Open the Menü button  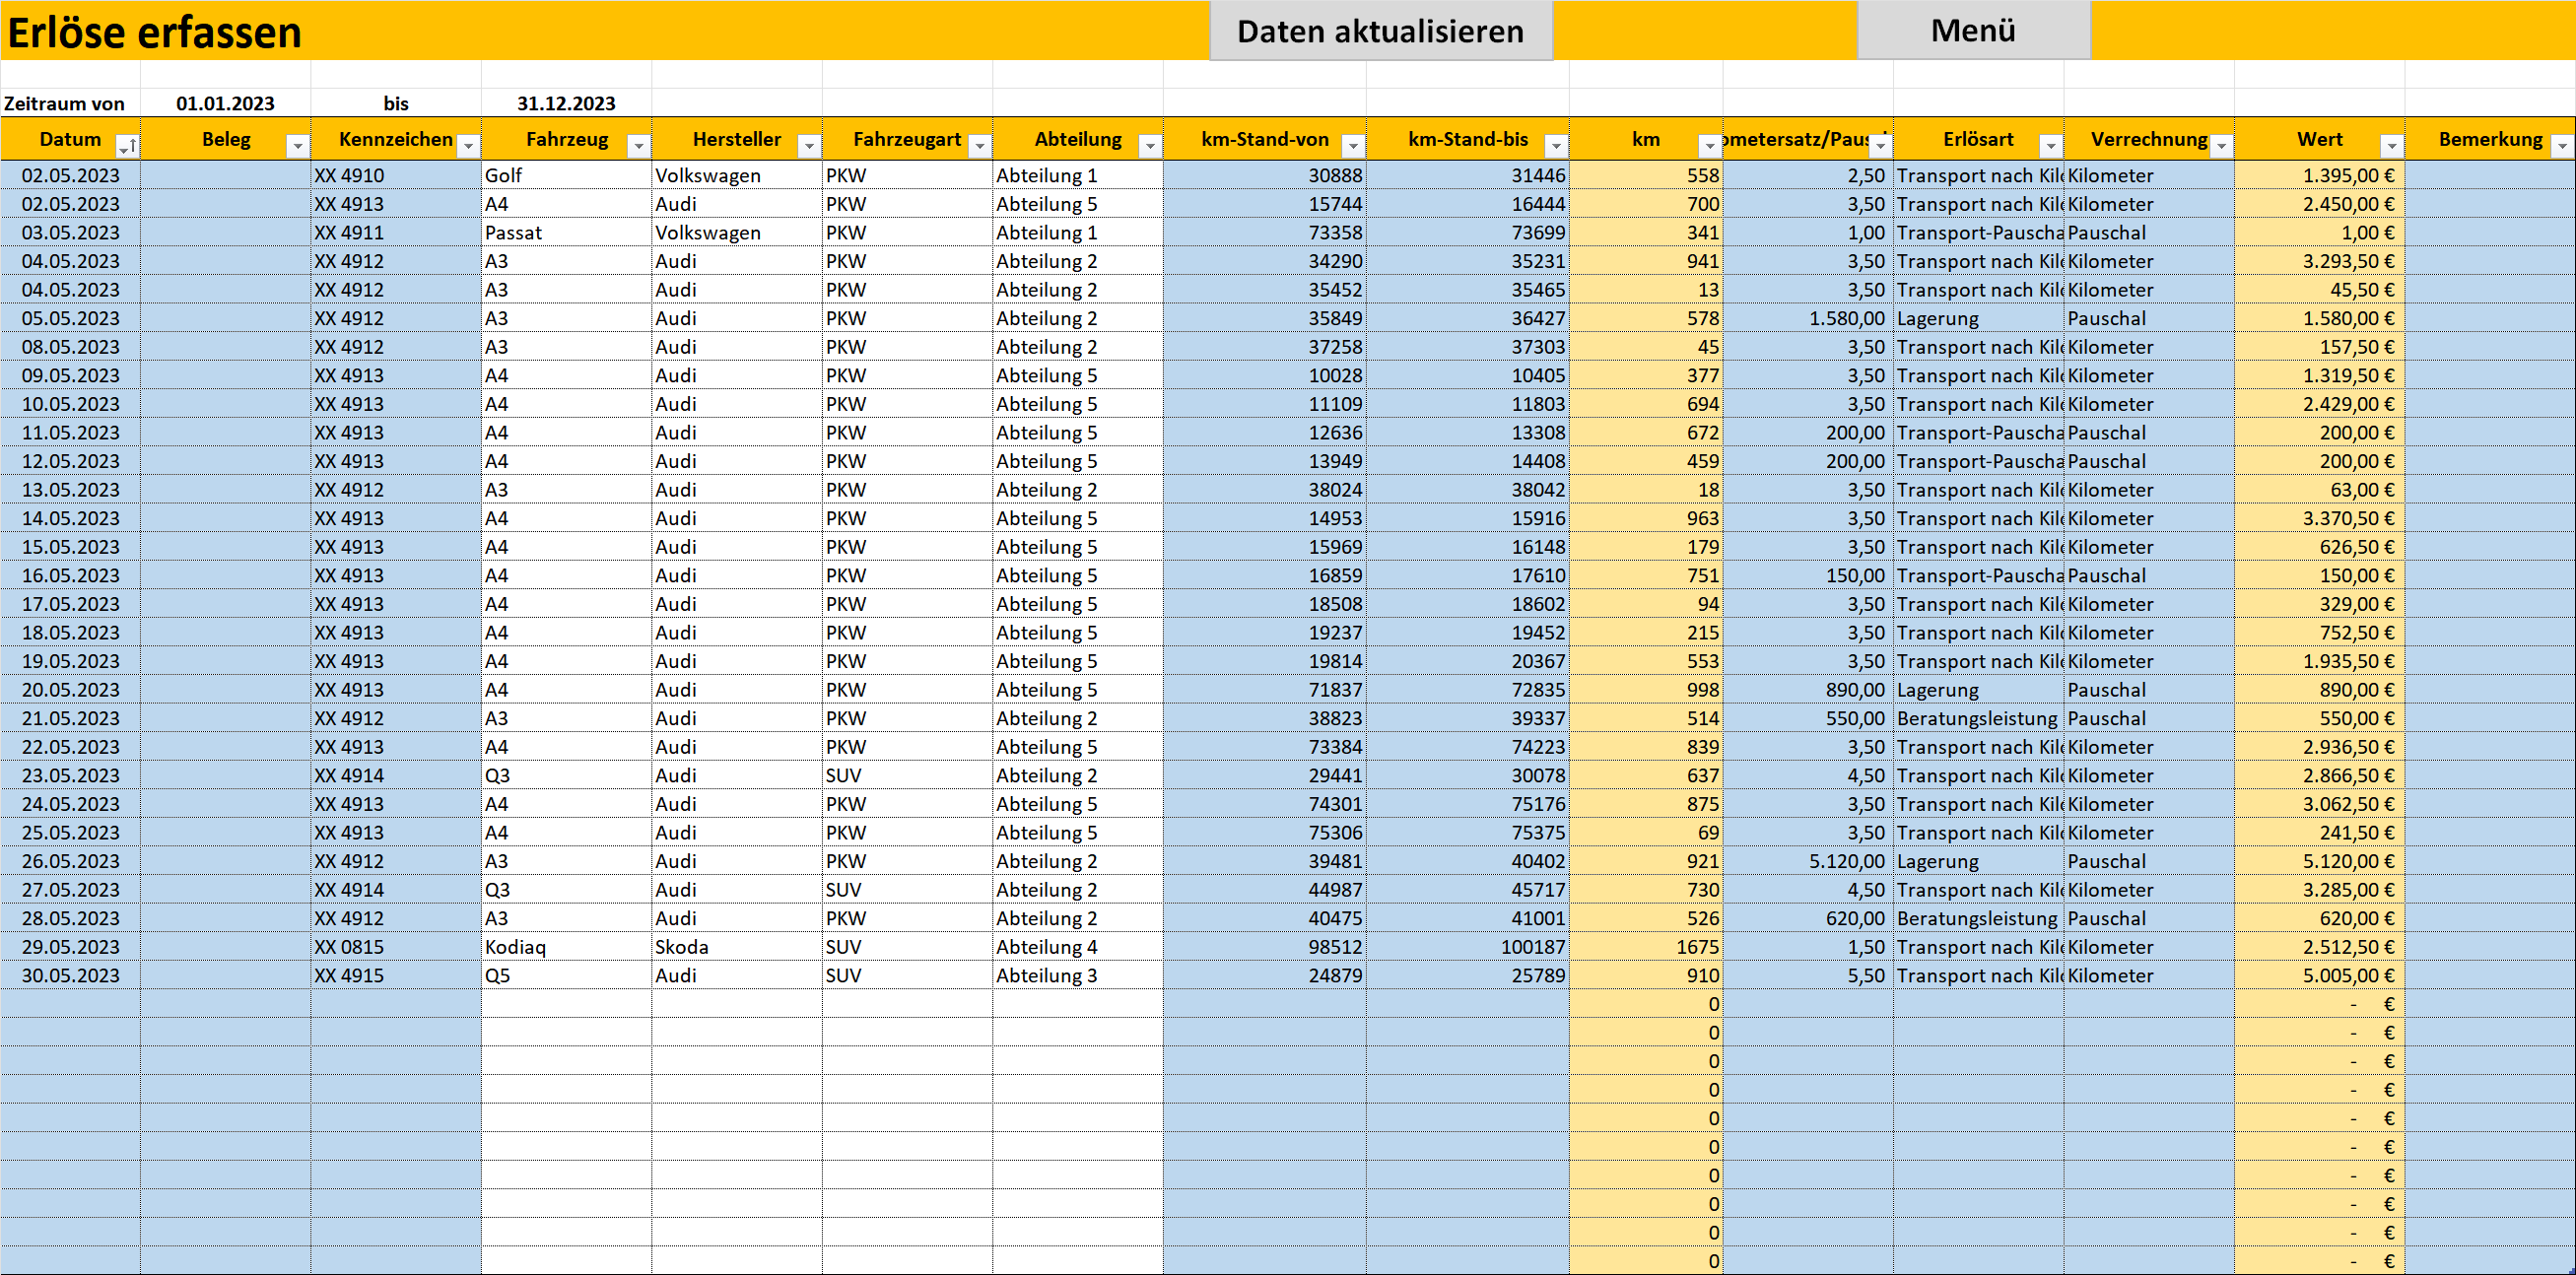[1973, 31]
